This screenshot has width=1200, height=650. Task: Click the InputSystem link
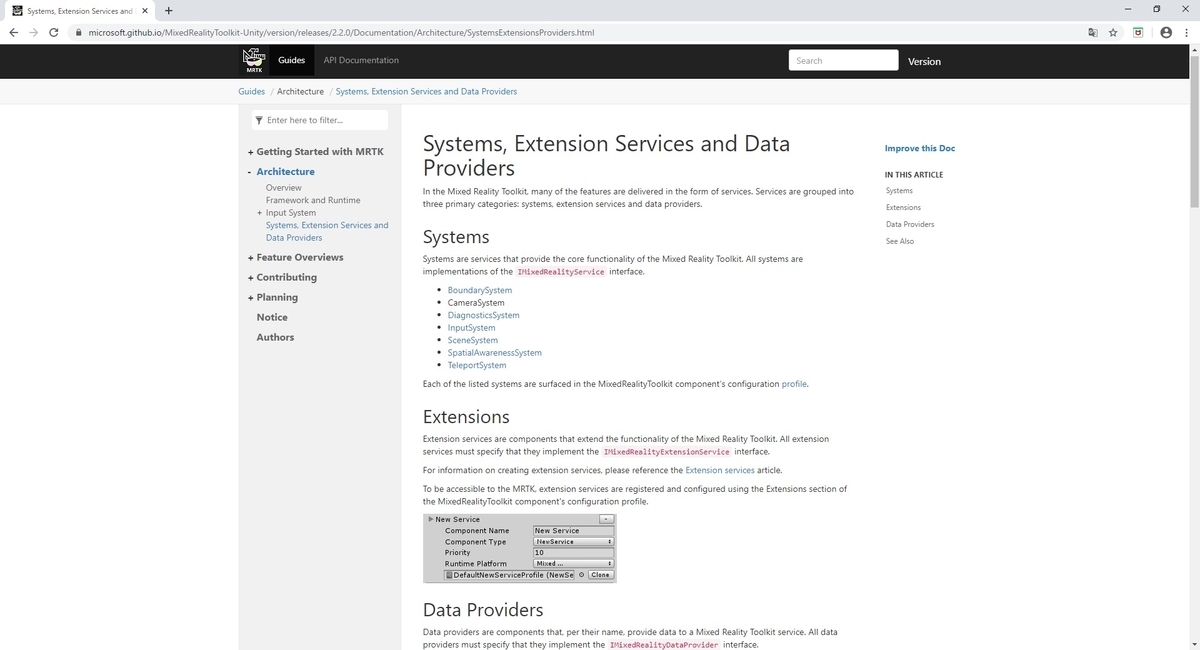471,328
